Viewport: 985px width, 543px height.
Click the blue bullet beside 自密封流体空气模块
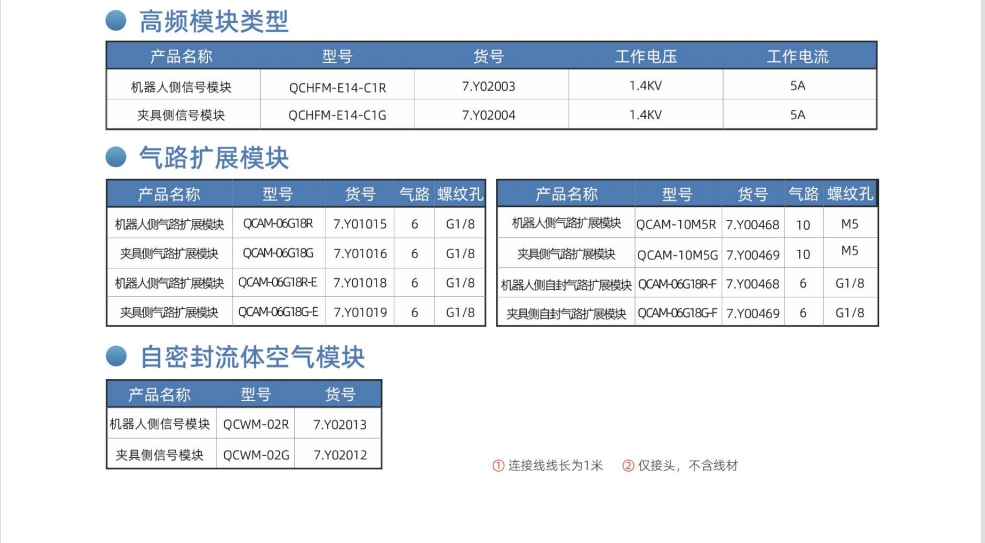click(x=117, y=356)
